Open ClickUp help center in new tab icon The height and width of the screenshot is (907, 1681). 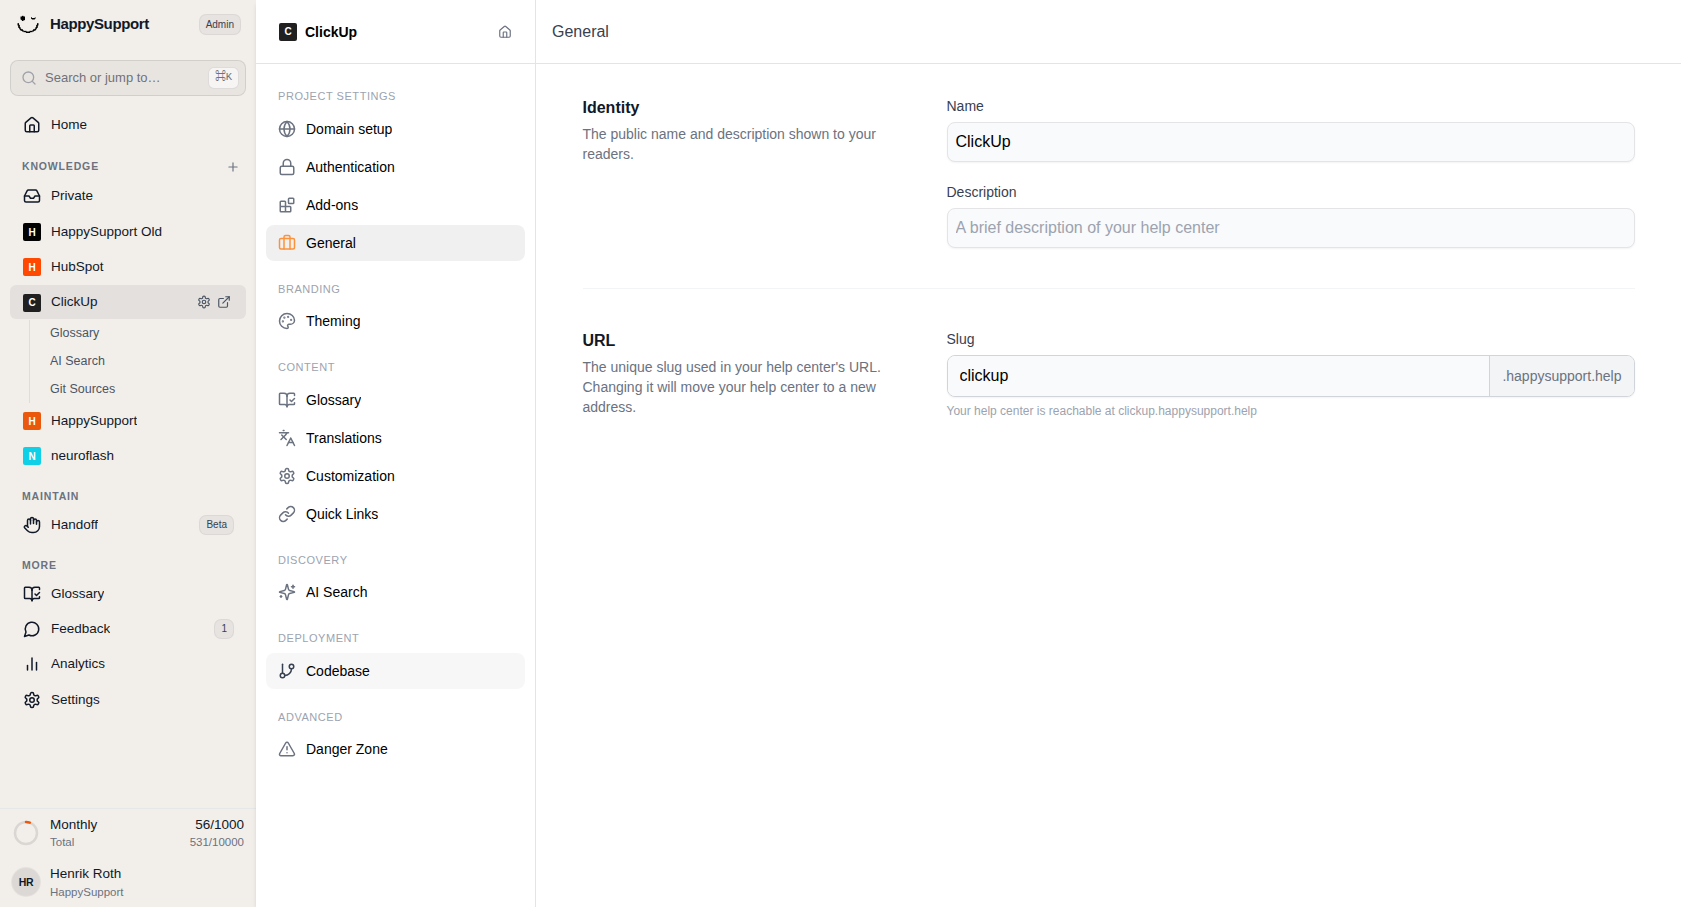tap(224, 302)
